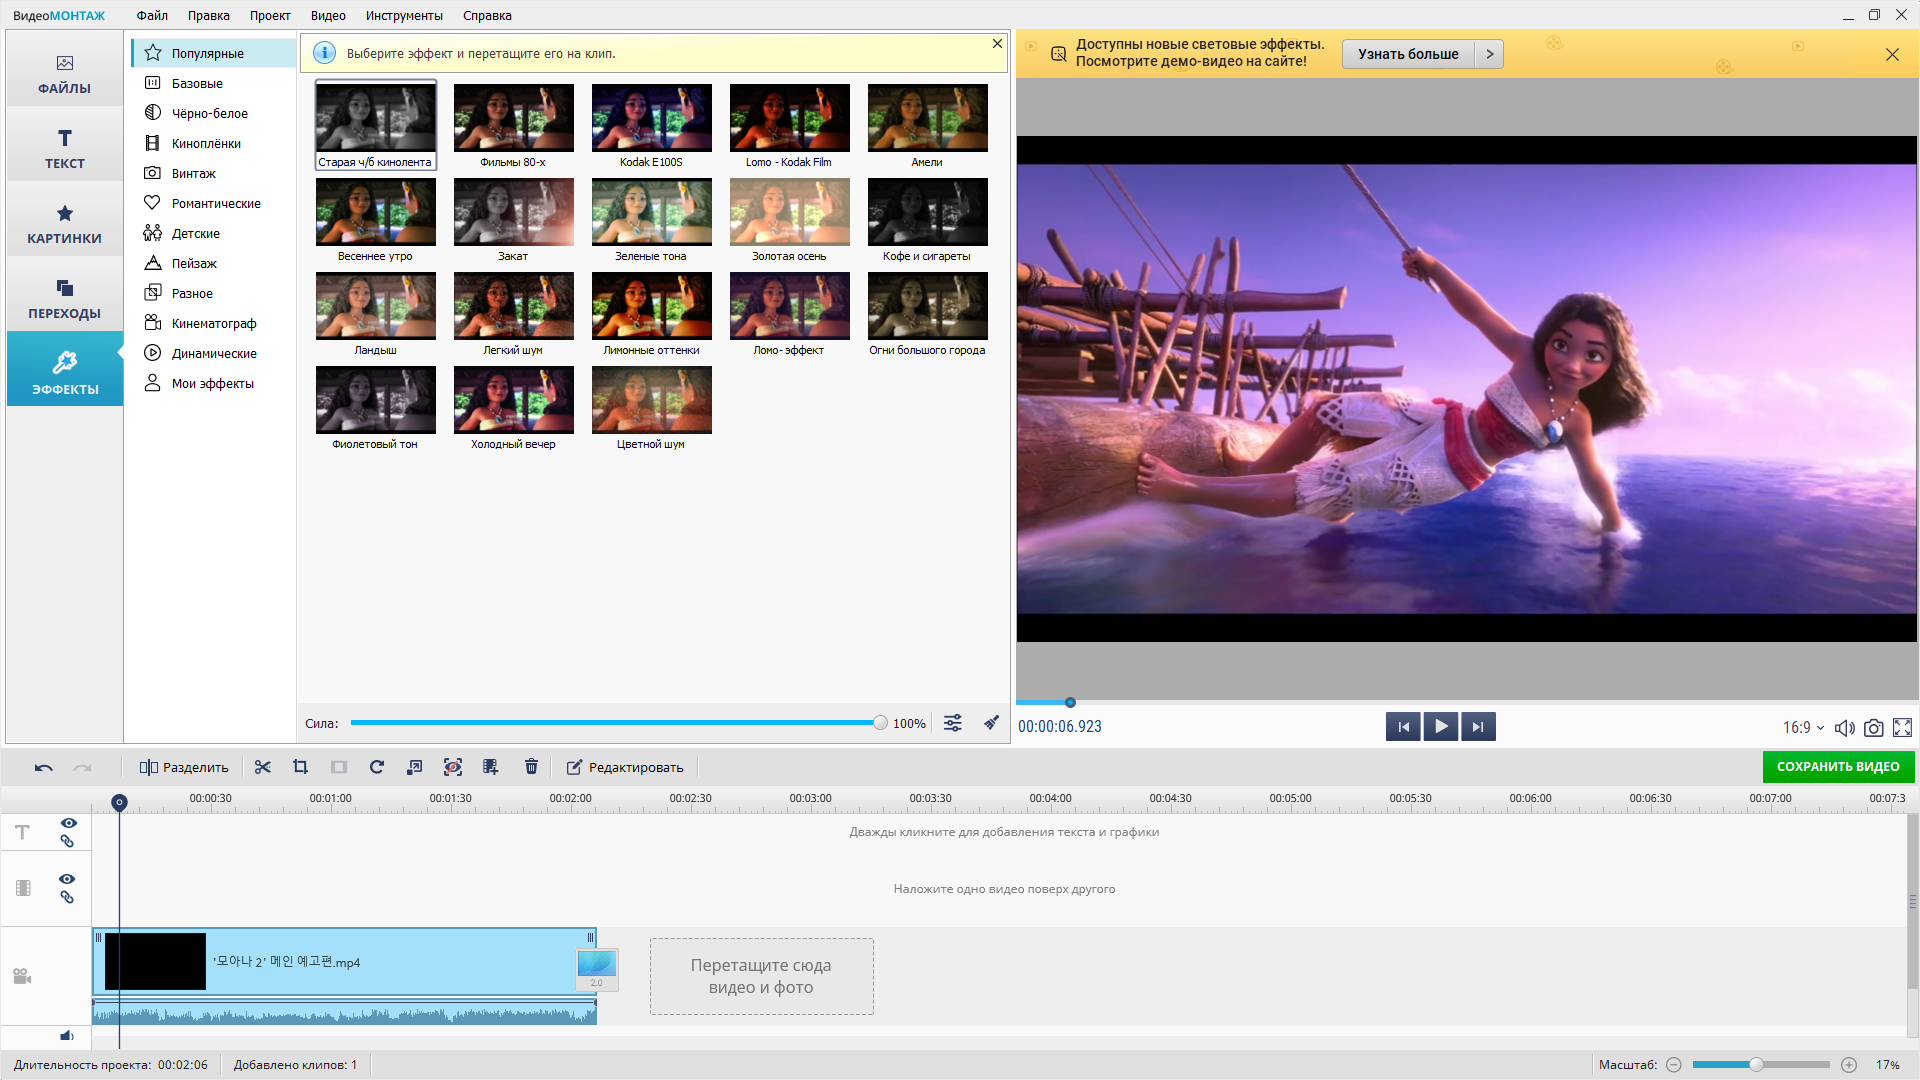Select the Детские effects category
The image size is (1920, 1080).
tap(213, 233)
